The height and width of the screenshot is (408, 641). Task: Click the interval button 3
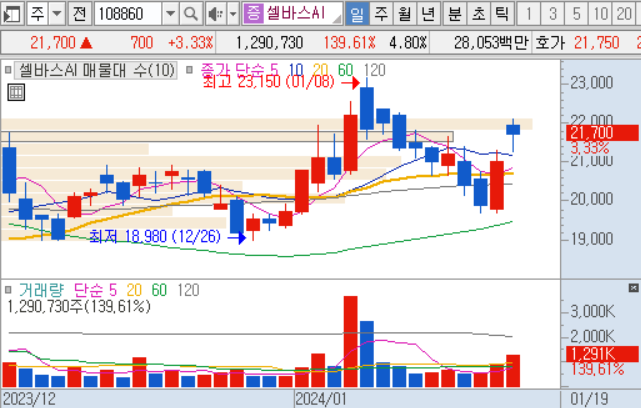553,14
